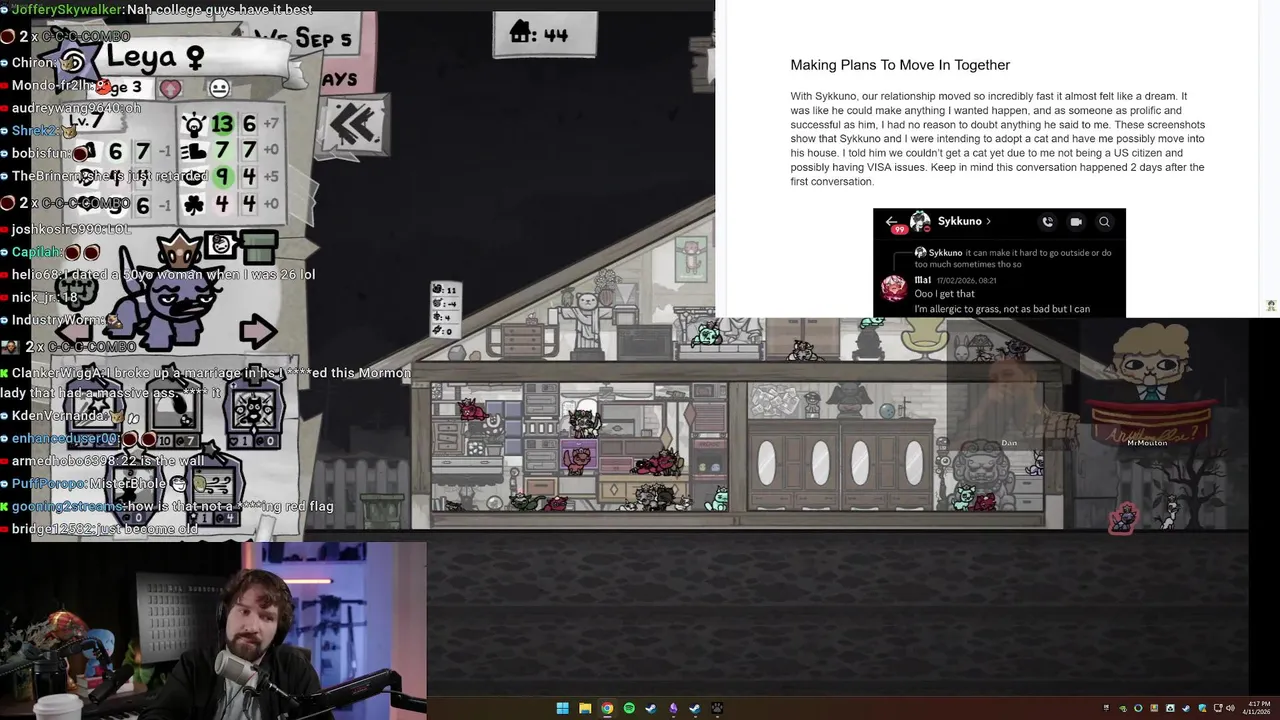Image resolution: width=1280 pixels, height=720 pixels.
Task: Click the pink highlighted cat outside the house
Action: (1122, 517)
